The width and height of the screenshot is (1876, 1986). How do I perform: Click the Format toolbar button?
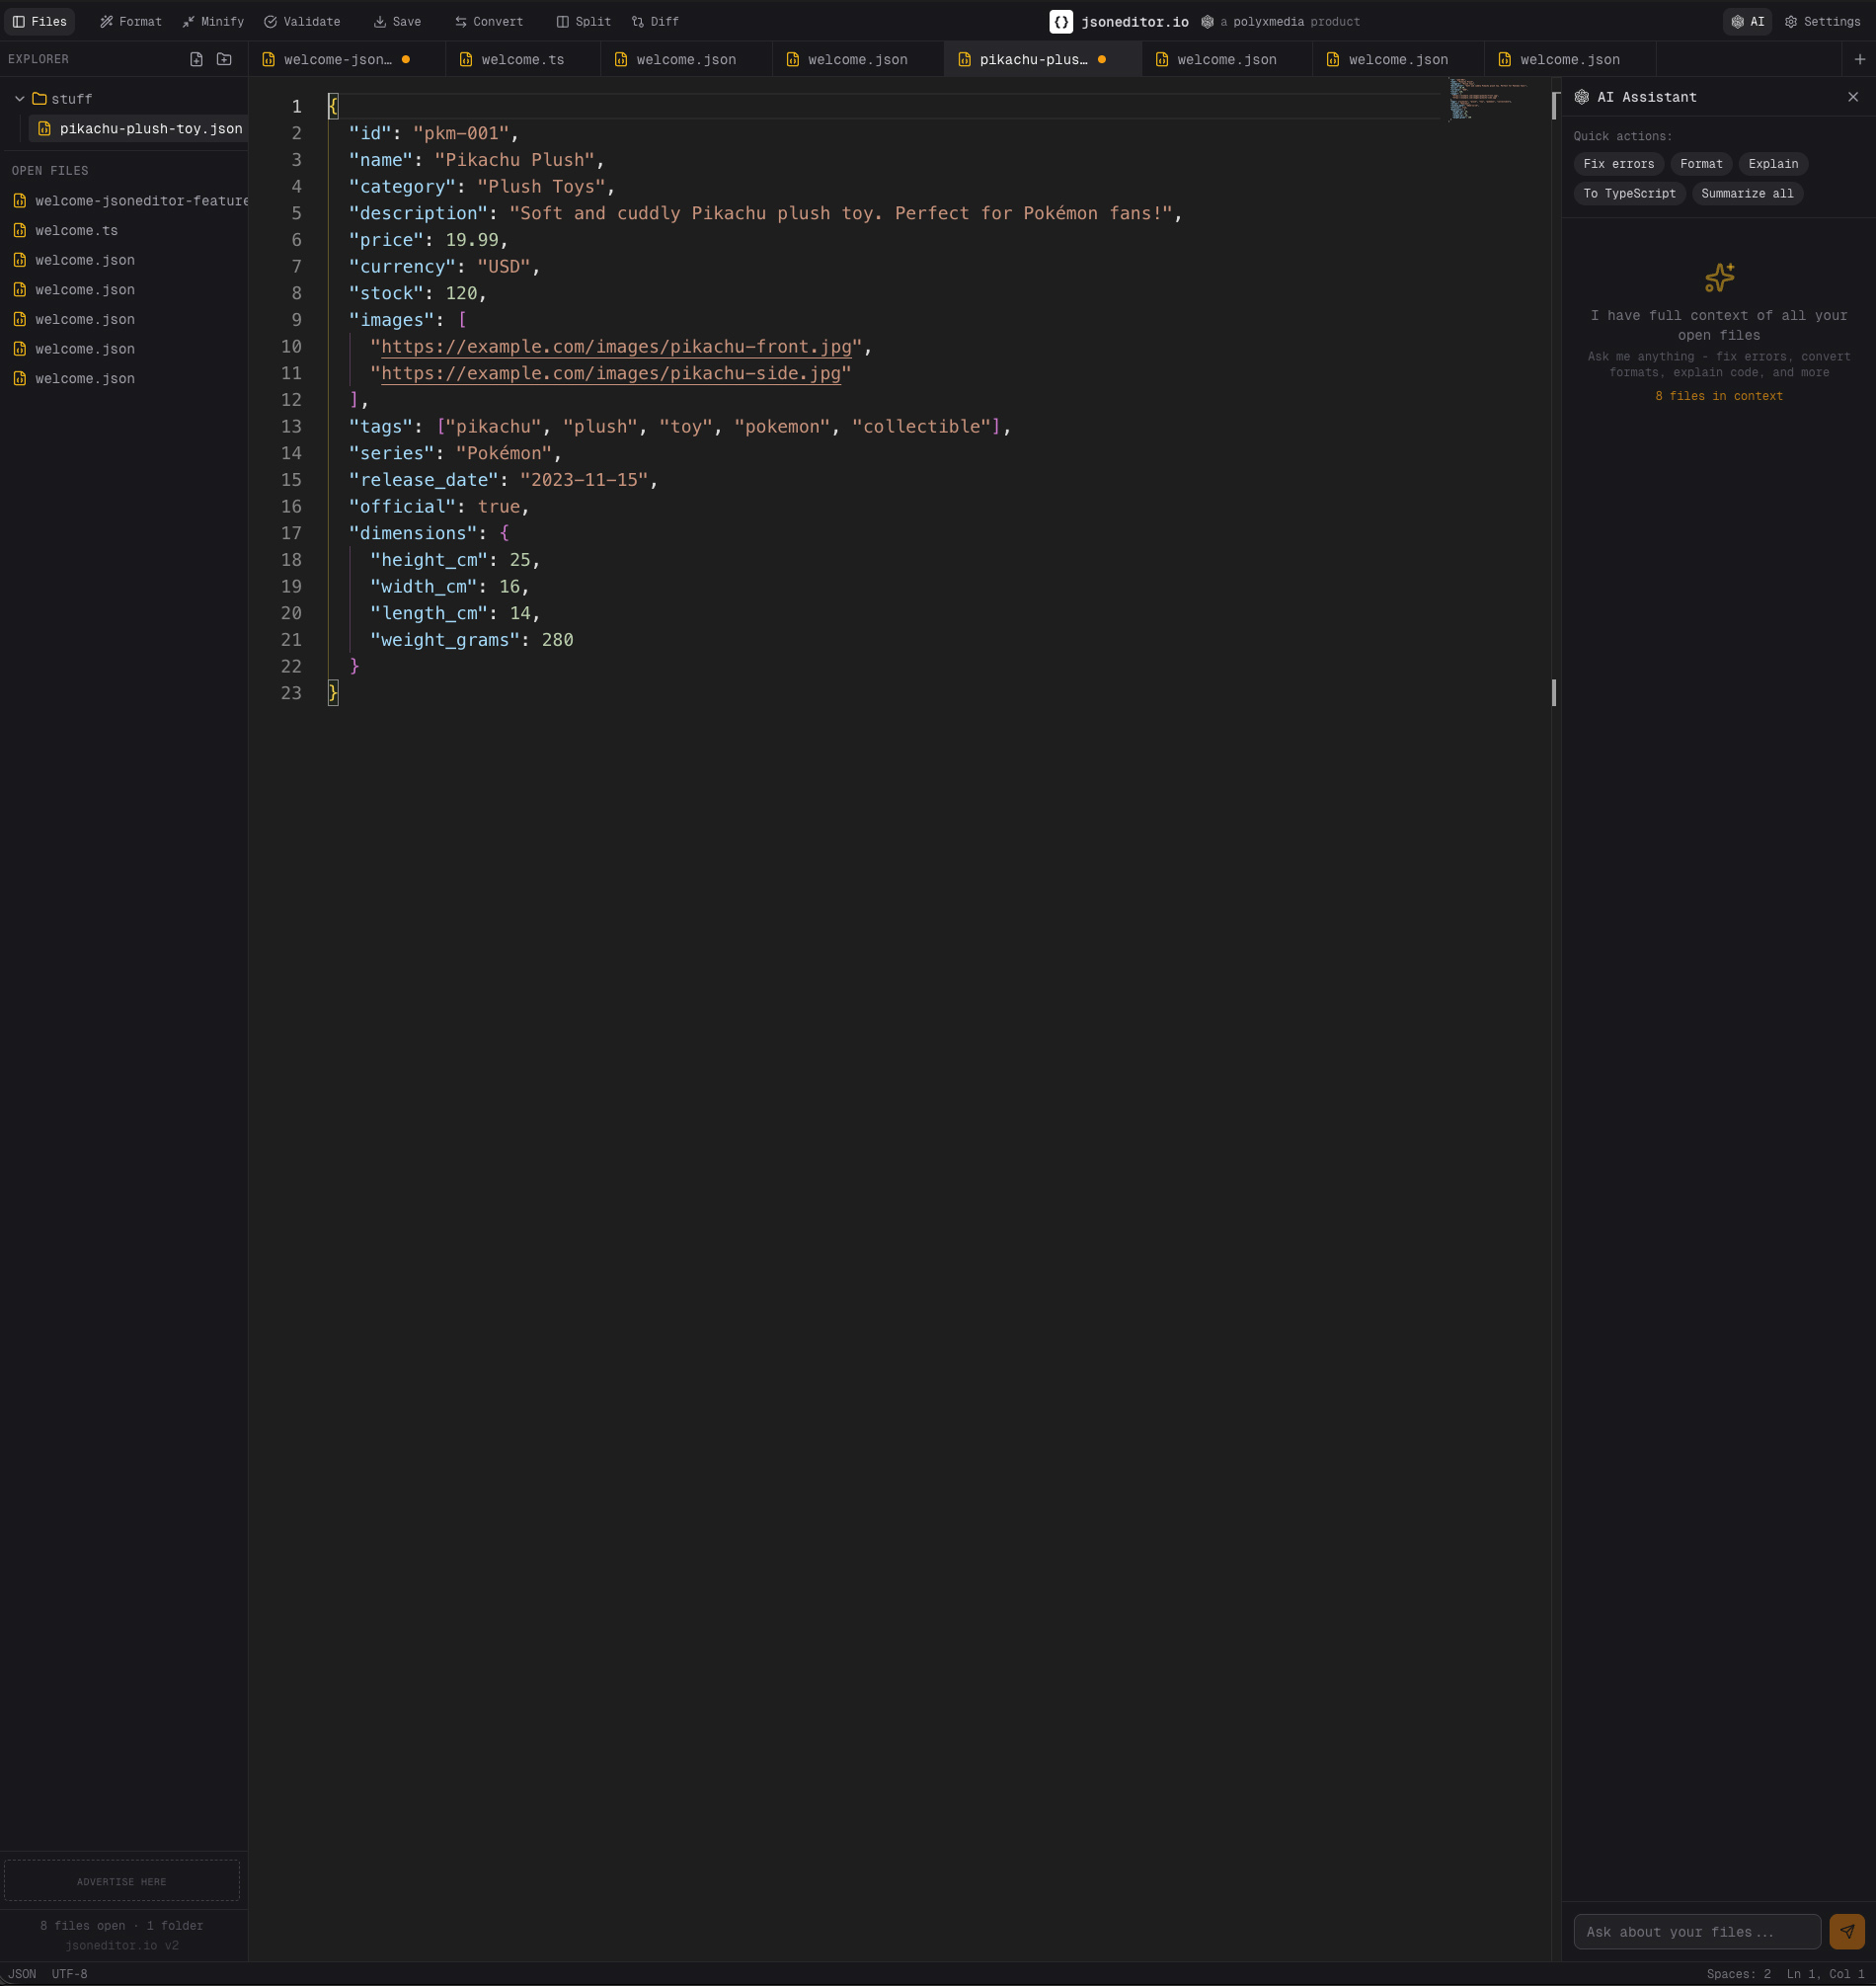[x=131, y=21]
